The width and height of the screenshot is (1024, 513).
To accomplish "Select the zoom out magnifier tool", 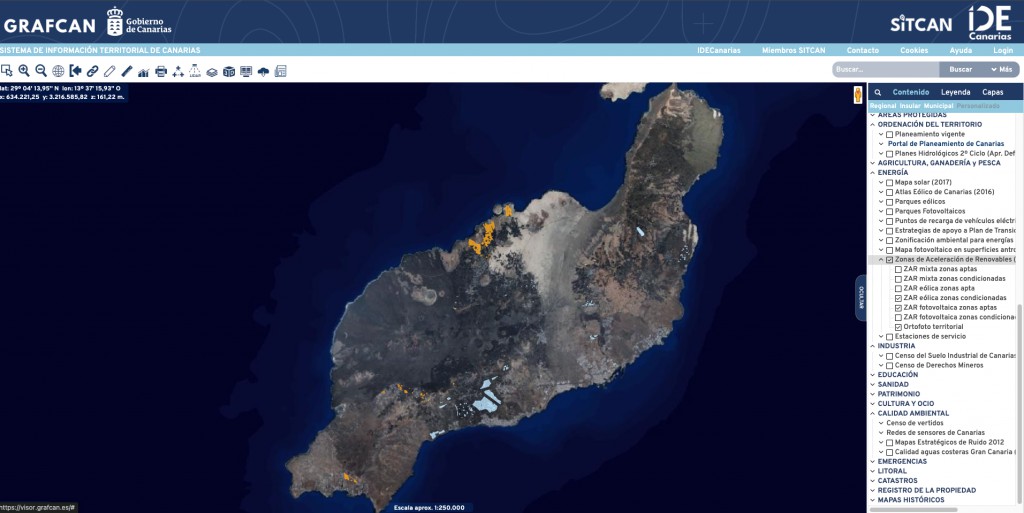I will [x=41, y=71].
